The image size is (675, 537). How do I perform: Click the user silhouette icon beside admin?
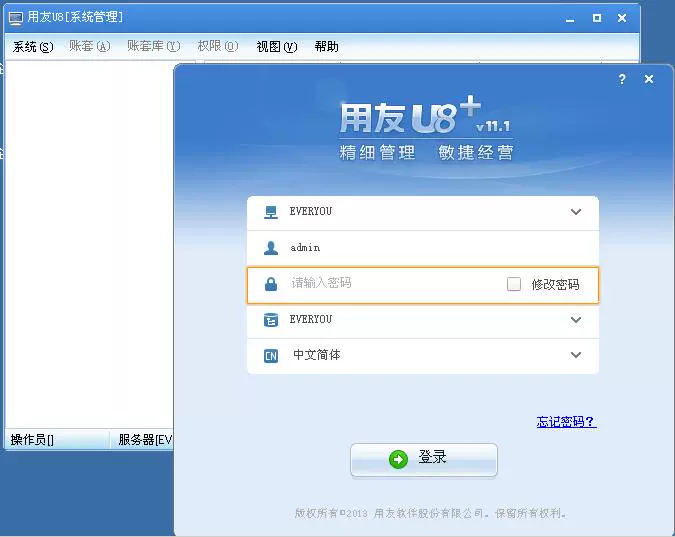pos(271,248)
